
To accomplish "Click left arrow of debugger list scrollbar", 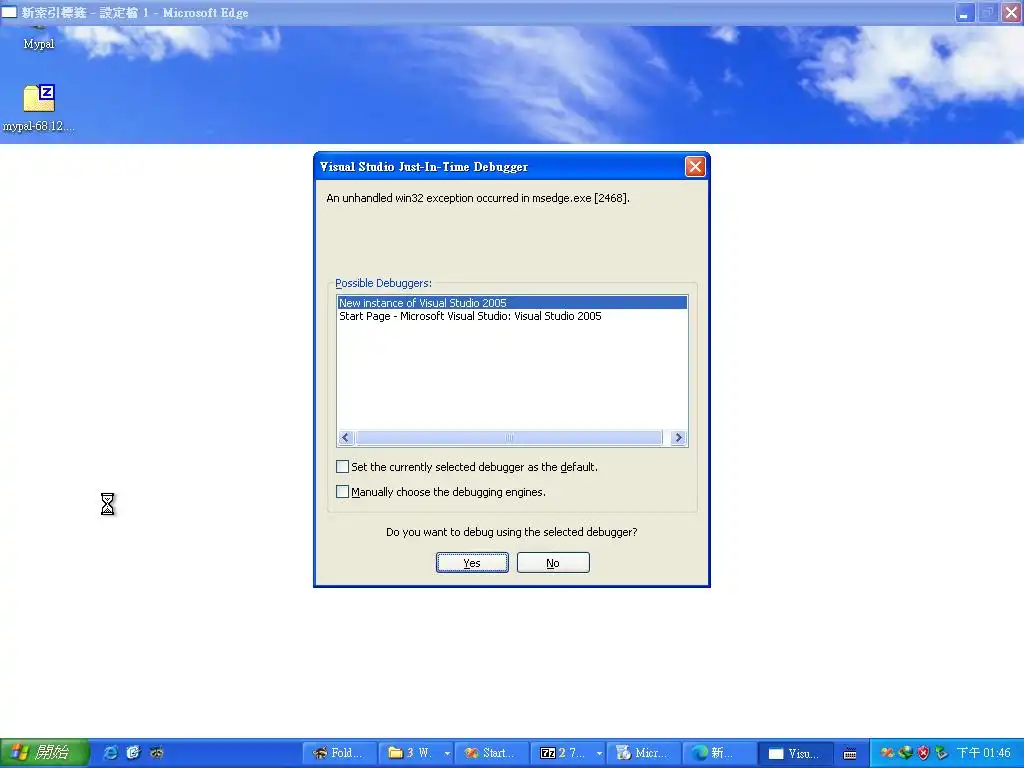I will [346, 438].
